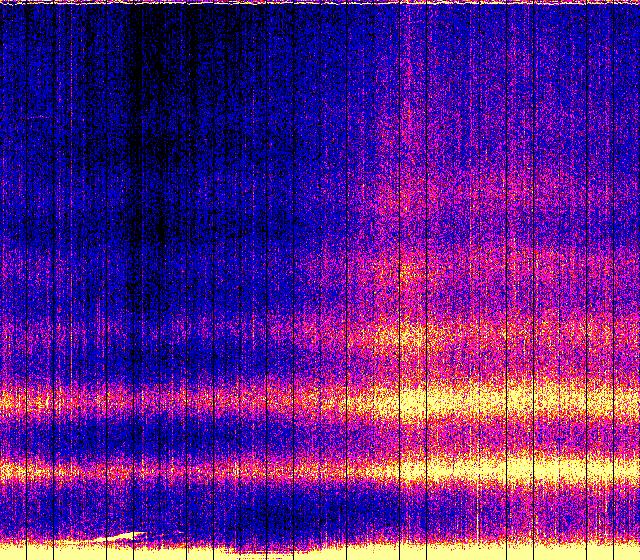This screenshot has width=640, height=560.
Task: Select the rightmost vertical black line
Action: (x=614, y=280)
